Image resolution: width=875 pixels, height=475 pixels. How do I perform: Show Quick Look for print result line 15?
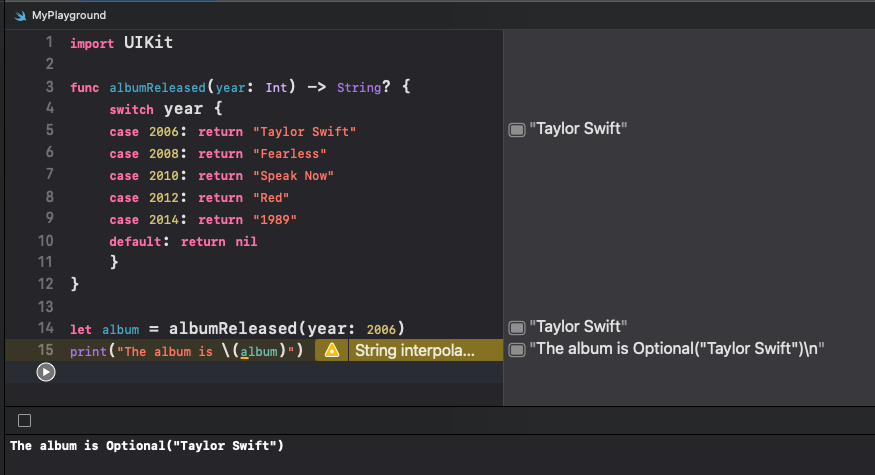pyautogui.click(x=517, y=349)
